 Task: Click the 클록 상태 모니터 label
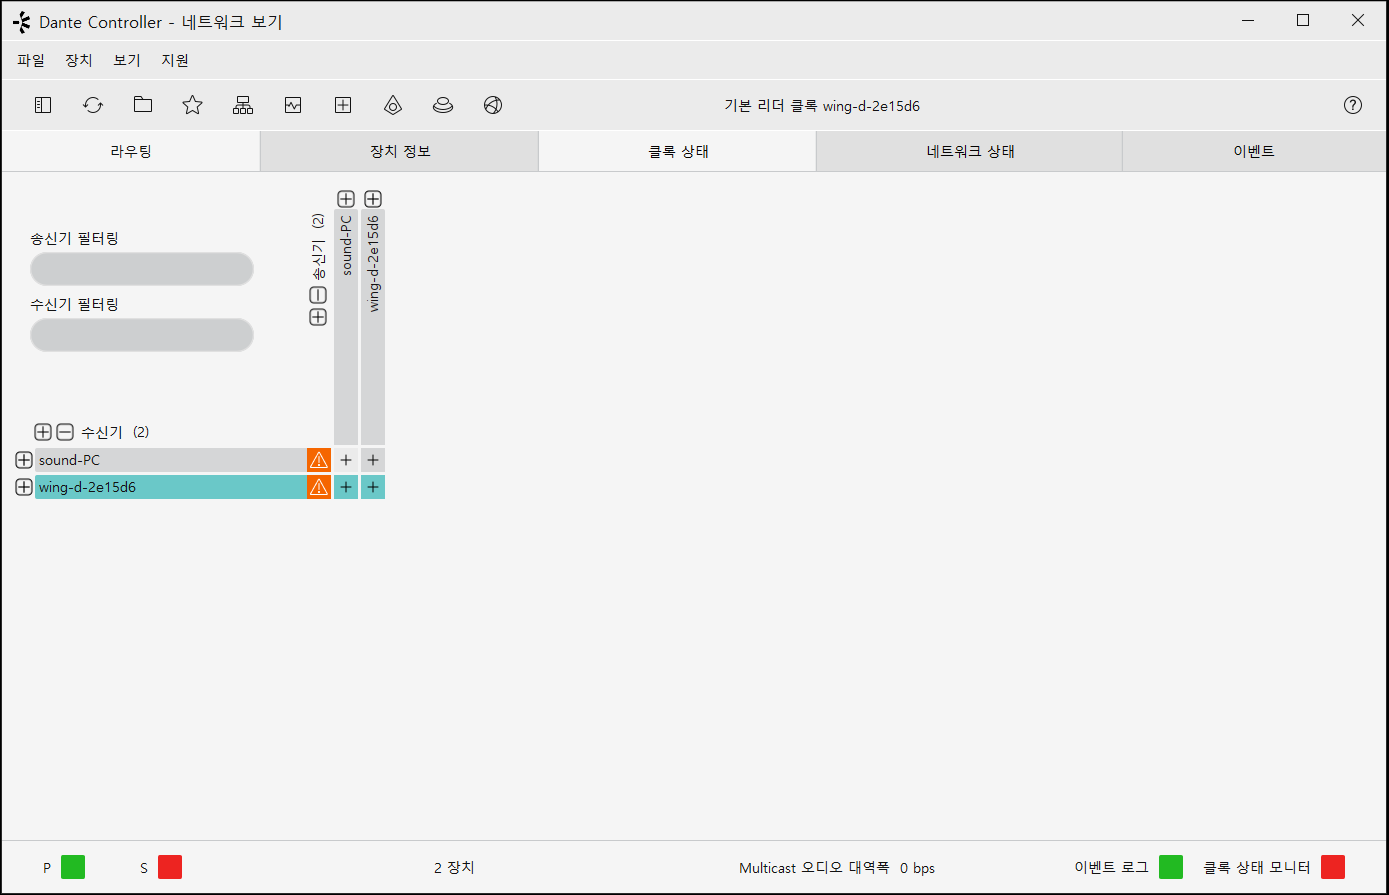(1256, 867)
